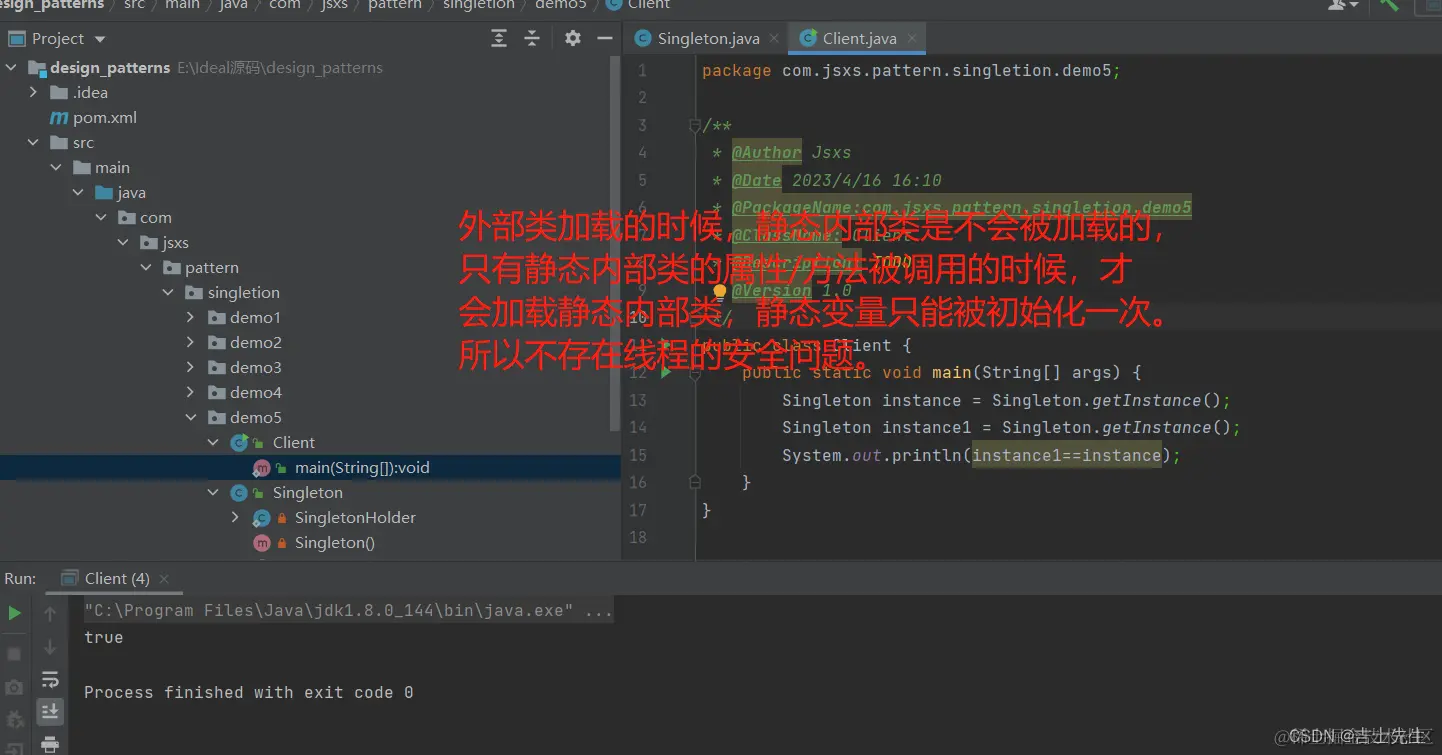
Task: Click 'Singleton instance1' line 14 in editor
Action: [x=1011, y=427]
